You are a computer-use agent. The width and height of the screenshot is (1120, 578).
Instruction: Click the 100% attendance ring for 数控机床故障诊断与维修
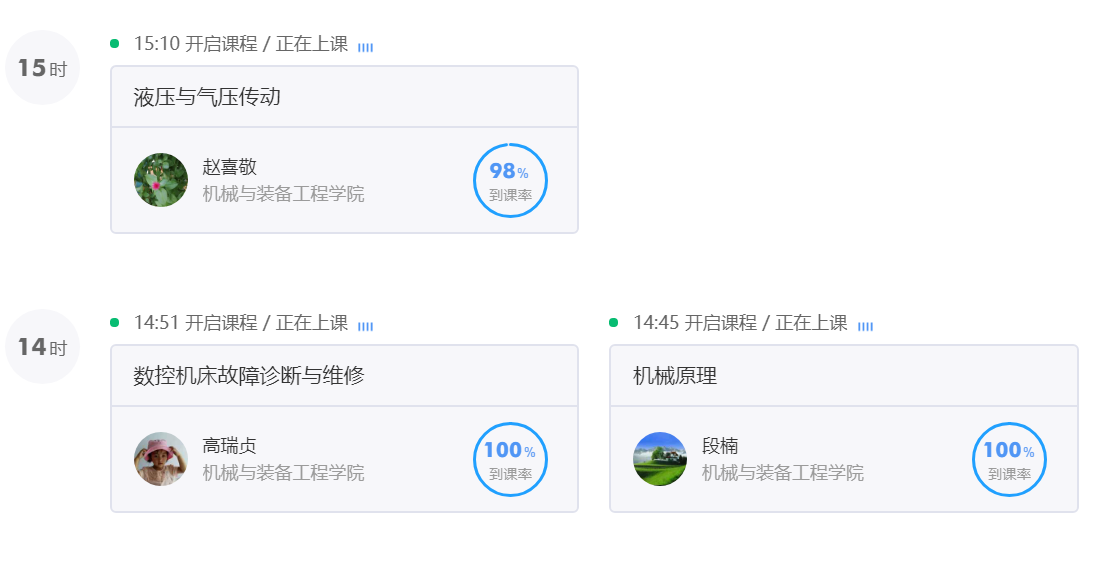[510, 459]
